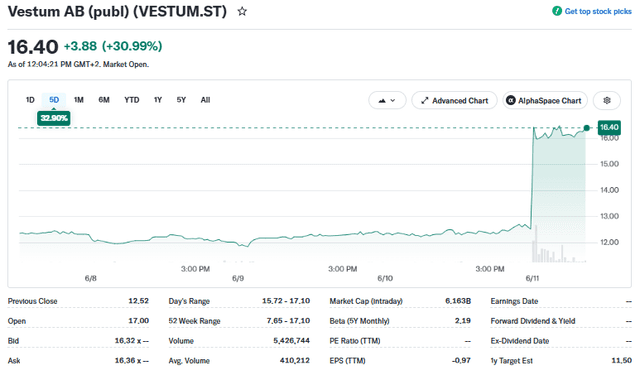
Task: Click the Earnings Date label
Action: (514, 301)
